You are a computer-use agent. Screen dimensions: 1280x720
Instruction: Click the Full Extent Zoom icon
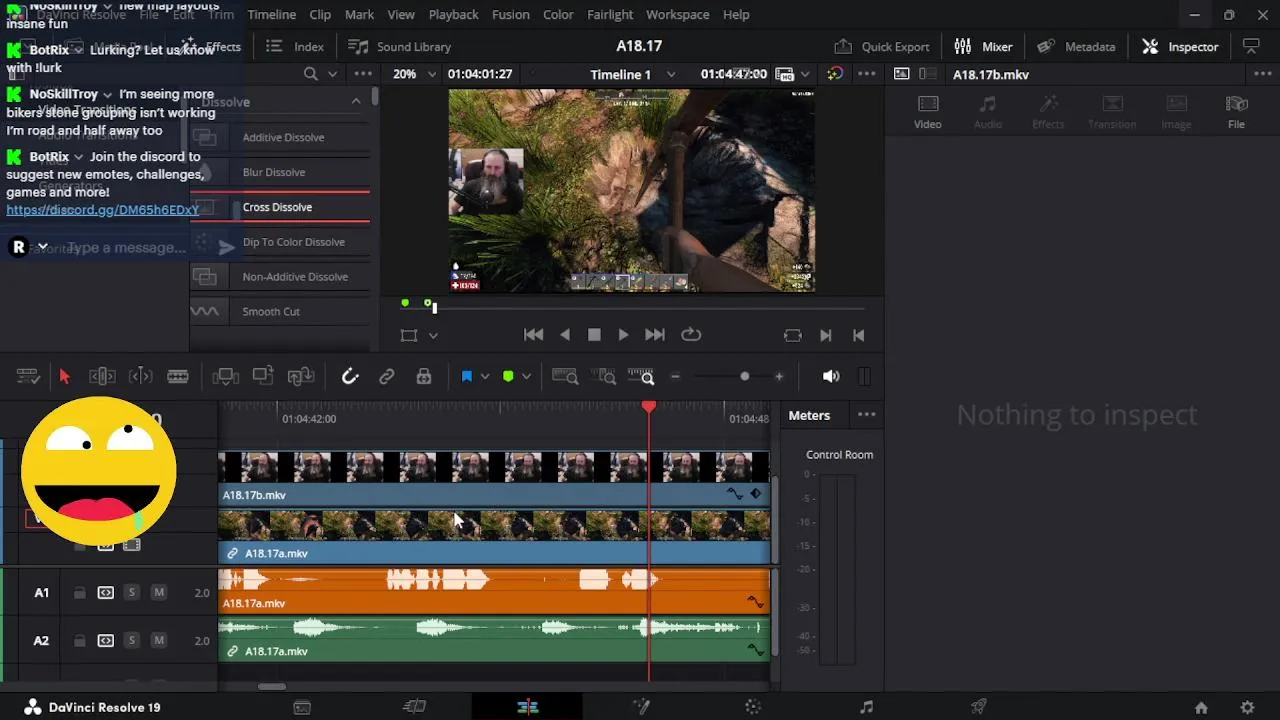565,376
